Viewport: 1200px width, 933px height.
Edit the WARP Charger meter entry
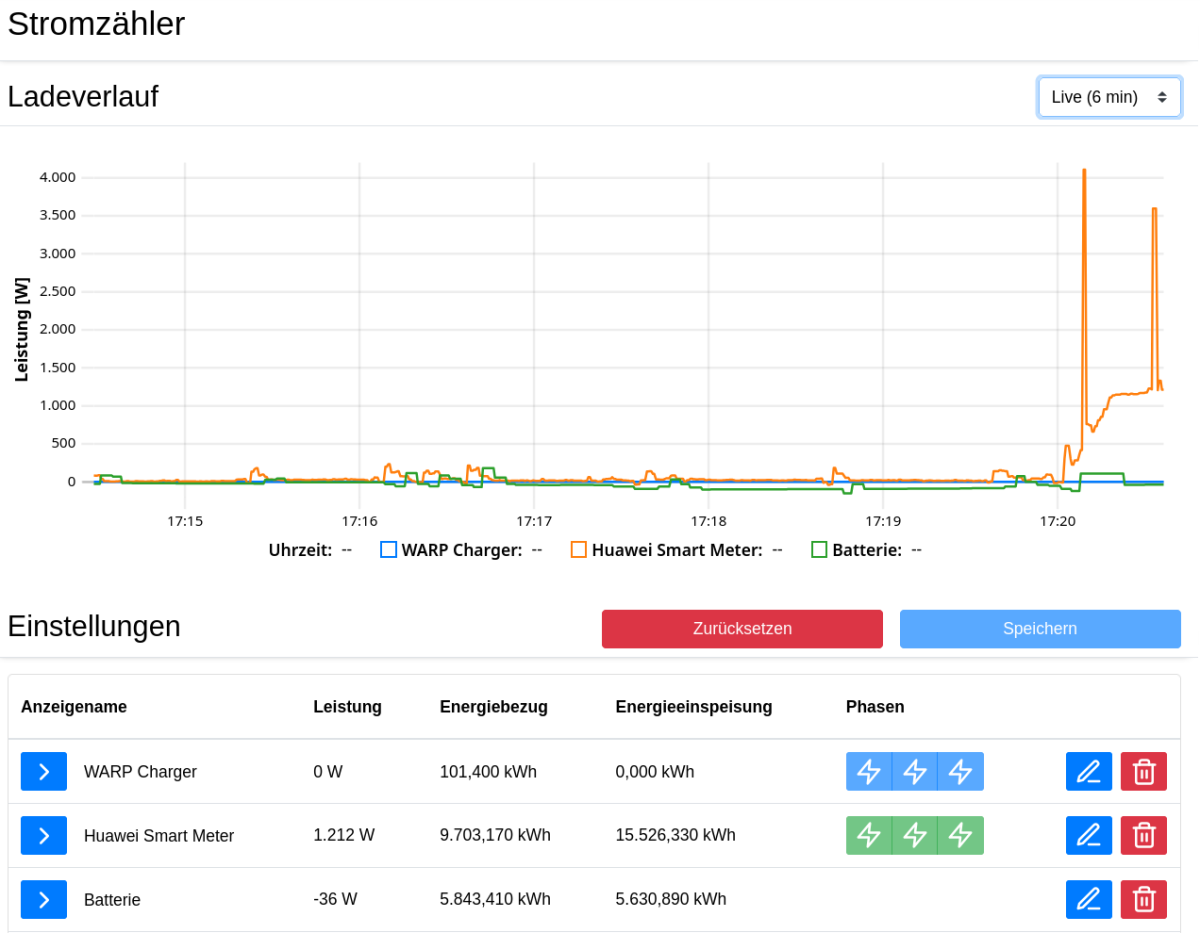point(1088,771)
